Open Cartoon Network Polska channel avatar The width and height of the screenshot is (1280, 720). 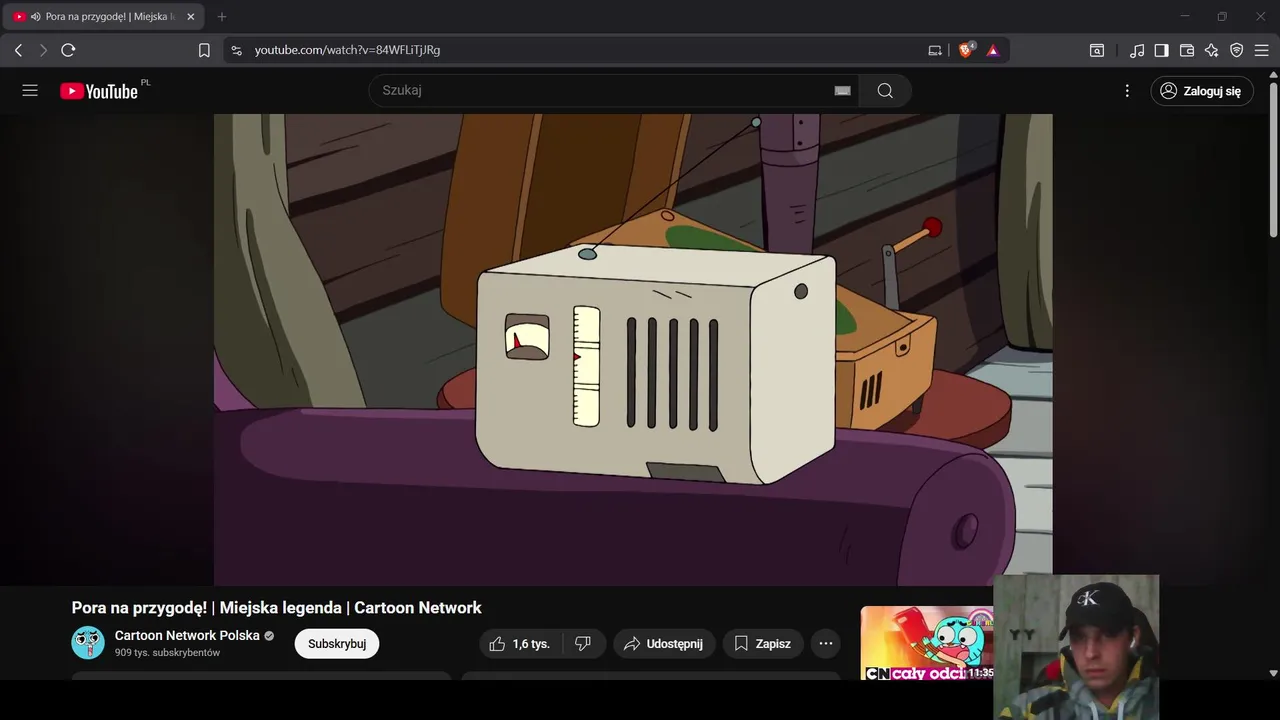click(x=88, y=643)
